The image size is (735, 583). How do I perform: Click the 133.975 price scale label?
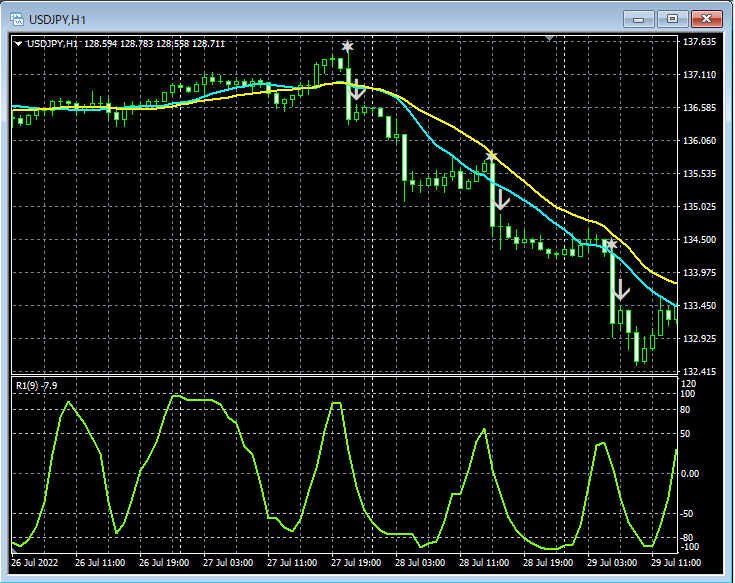pyautogui.click(x=699, y=273)
